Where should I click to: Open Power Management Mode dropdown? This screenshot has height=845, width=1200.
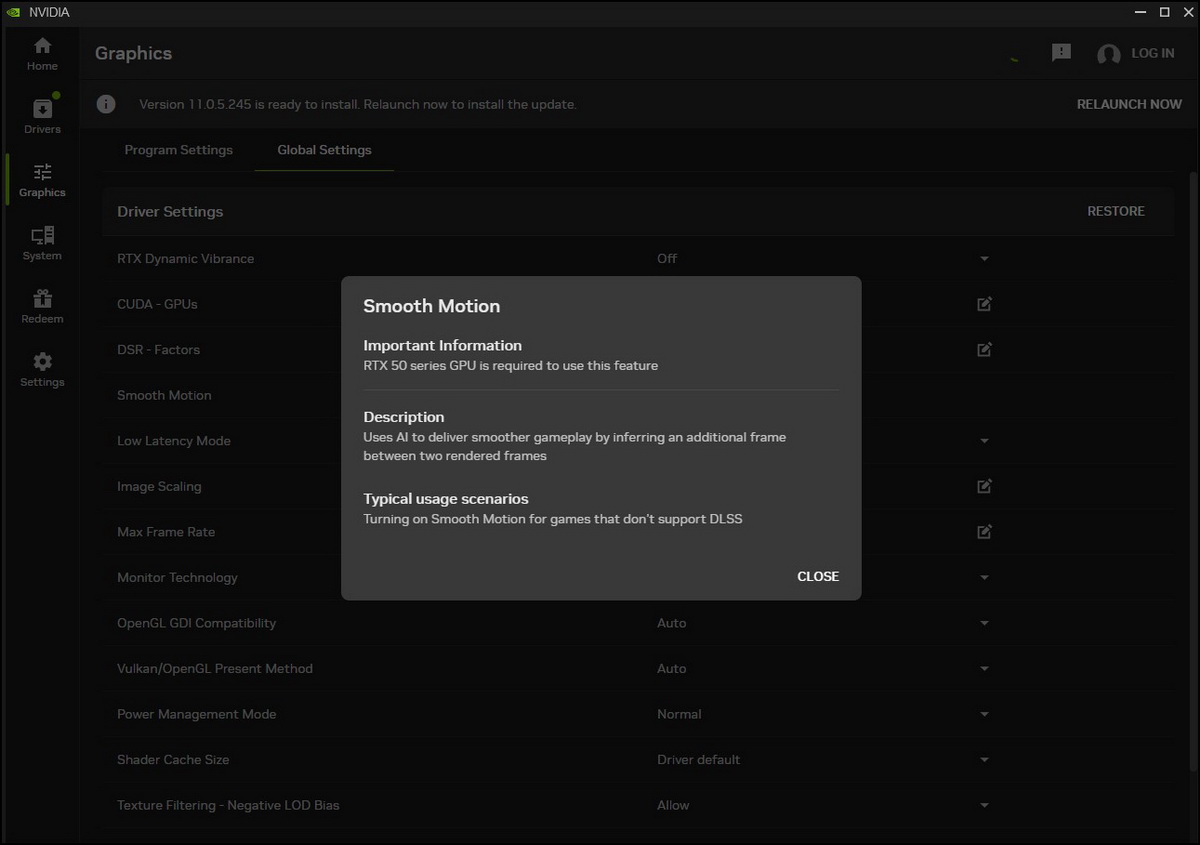coord(984,715)
